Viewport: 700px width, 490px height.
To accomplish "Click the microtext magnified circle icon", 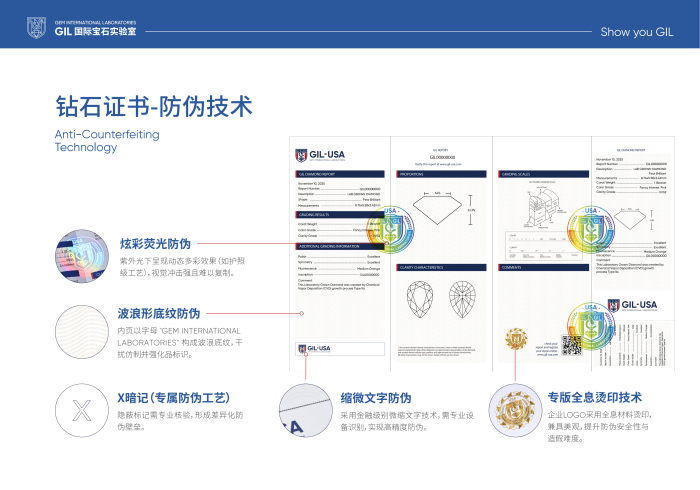I will pos(305,410).
